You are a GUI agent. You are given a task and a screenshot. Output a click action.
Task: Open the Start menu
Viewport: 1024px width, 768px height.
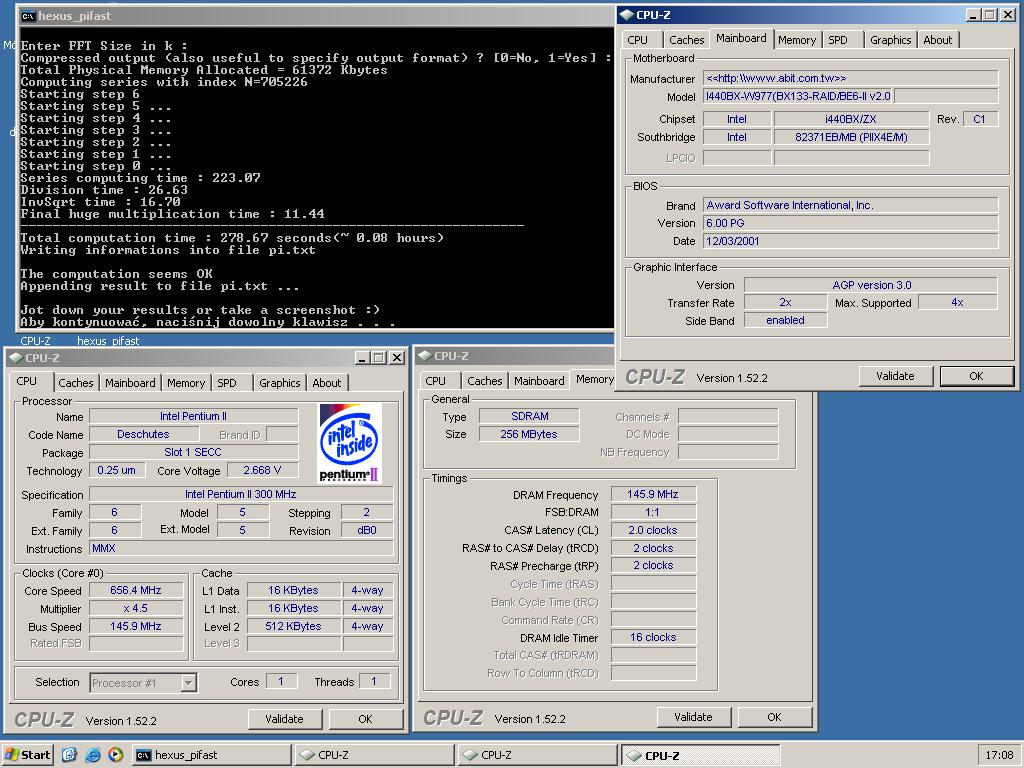pyautogui.click(x=27, y=755)
